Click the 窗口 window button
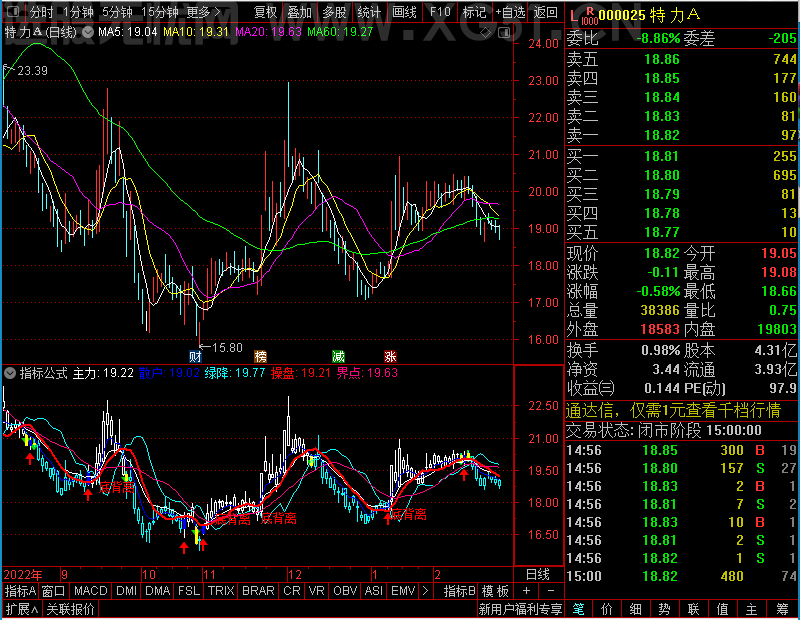The image size is (800, 620). pyautogui.click(x=54, y=591)
